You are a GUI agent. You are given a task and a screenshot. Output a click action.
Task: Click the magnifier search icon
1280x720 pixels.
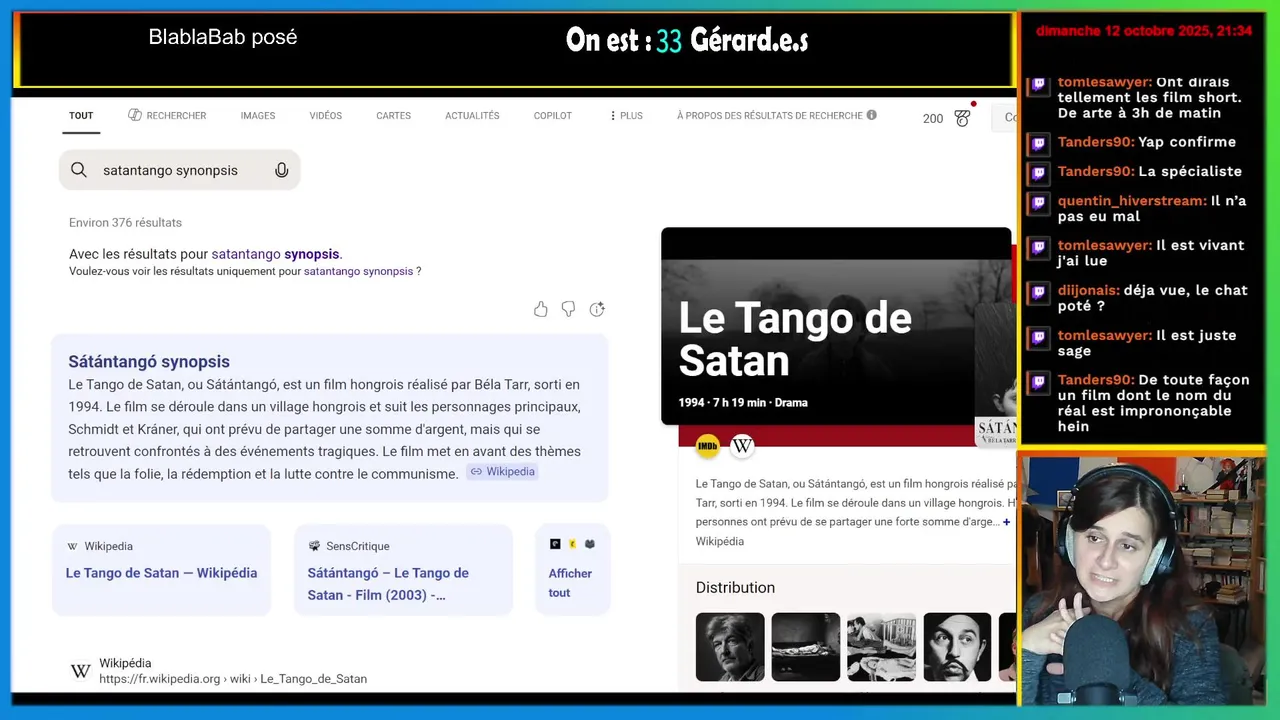[x=79, y=170]
